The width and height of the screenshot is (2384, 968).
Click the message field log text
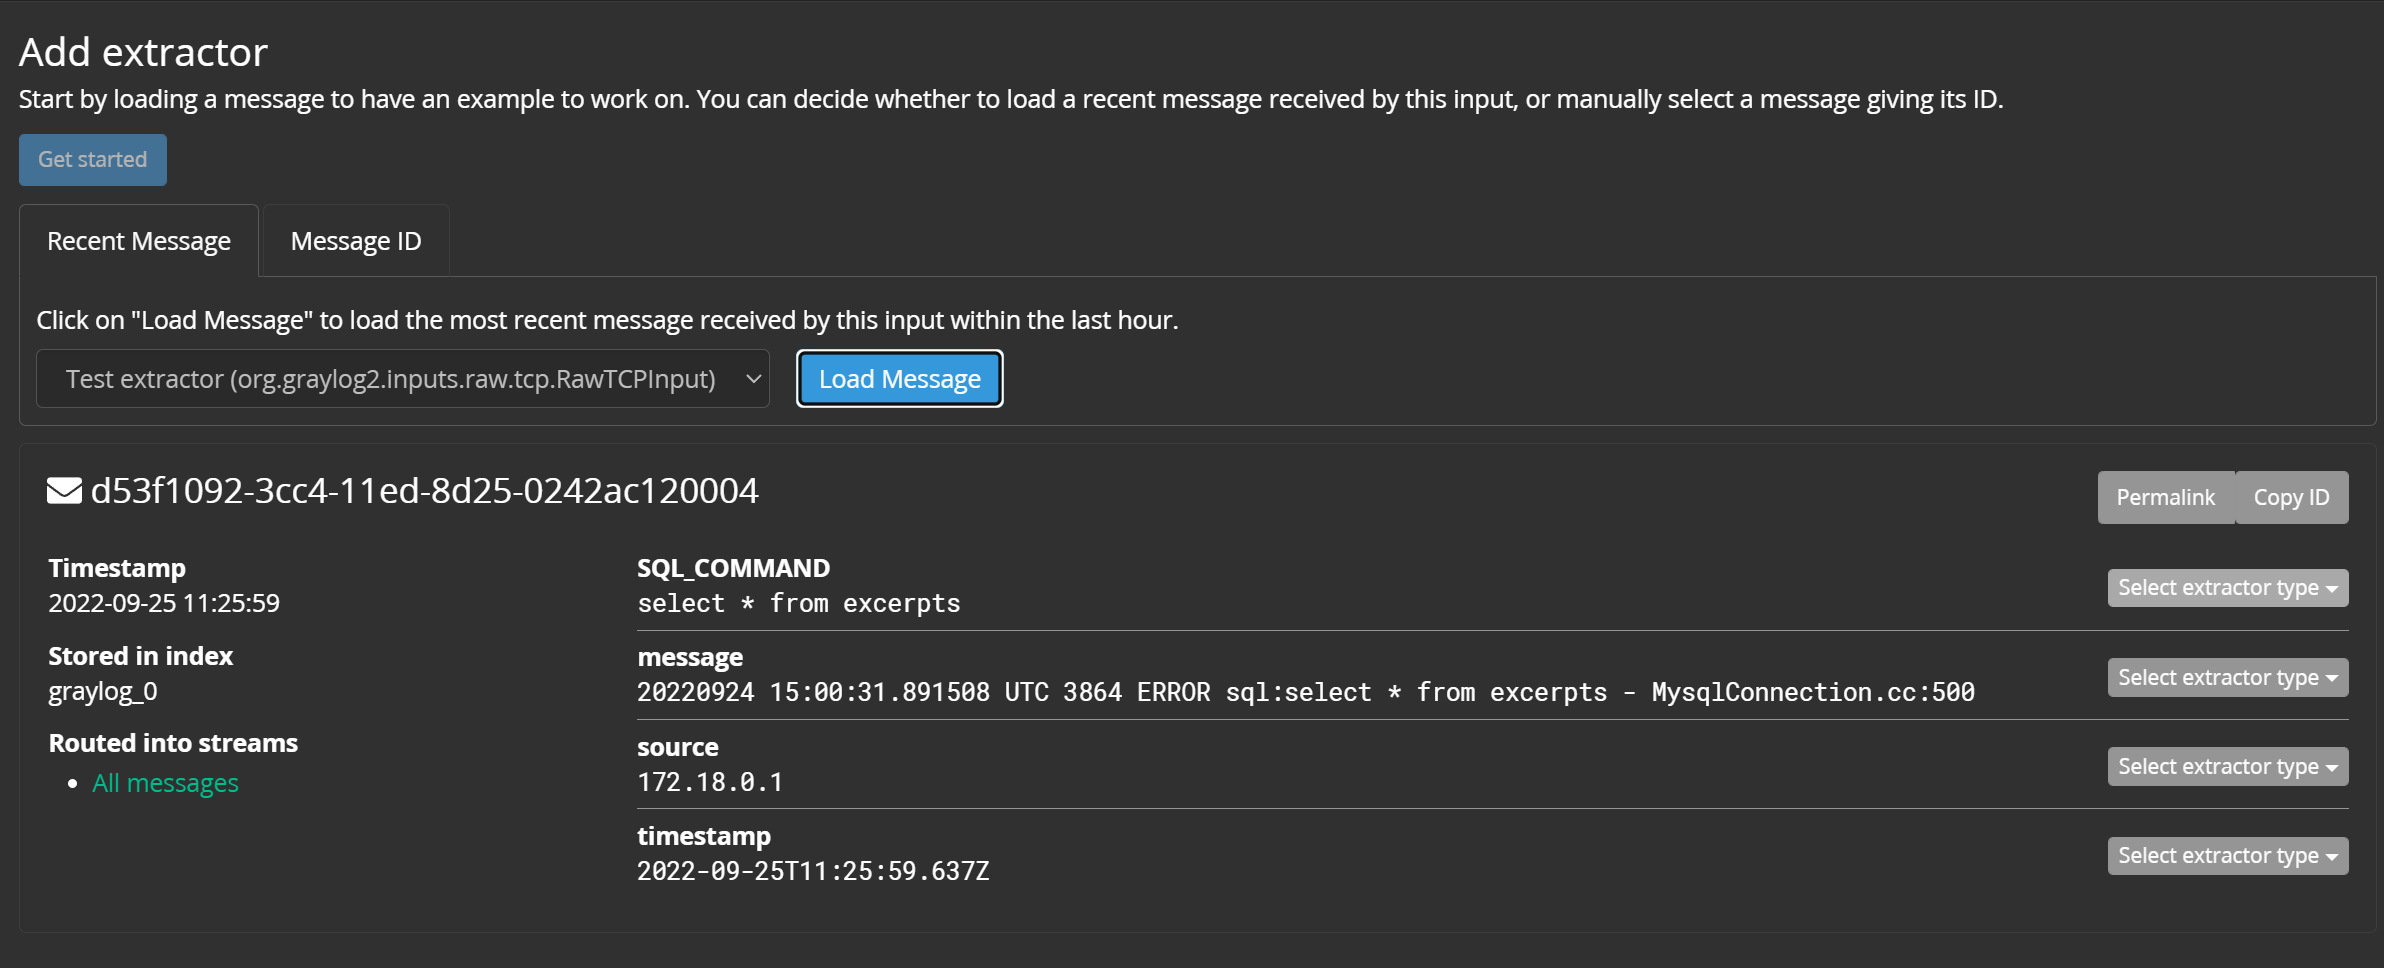coord(1306,693)
